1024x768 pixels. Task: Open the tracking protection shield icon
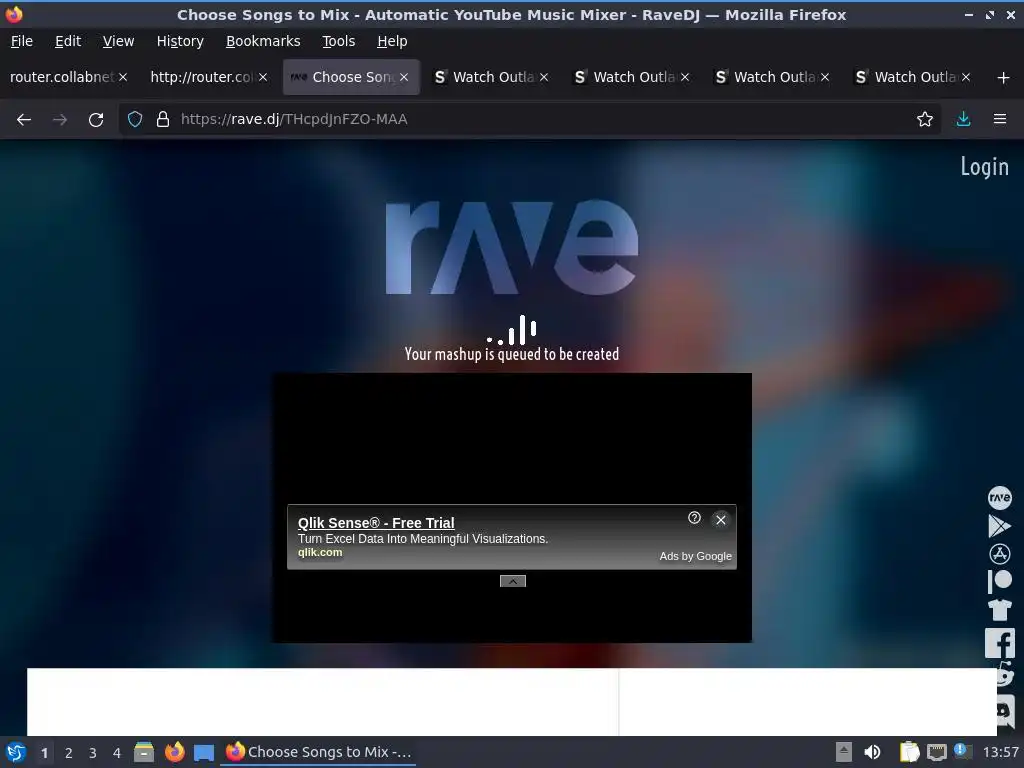135,120
